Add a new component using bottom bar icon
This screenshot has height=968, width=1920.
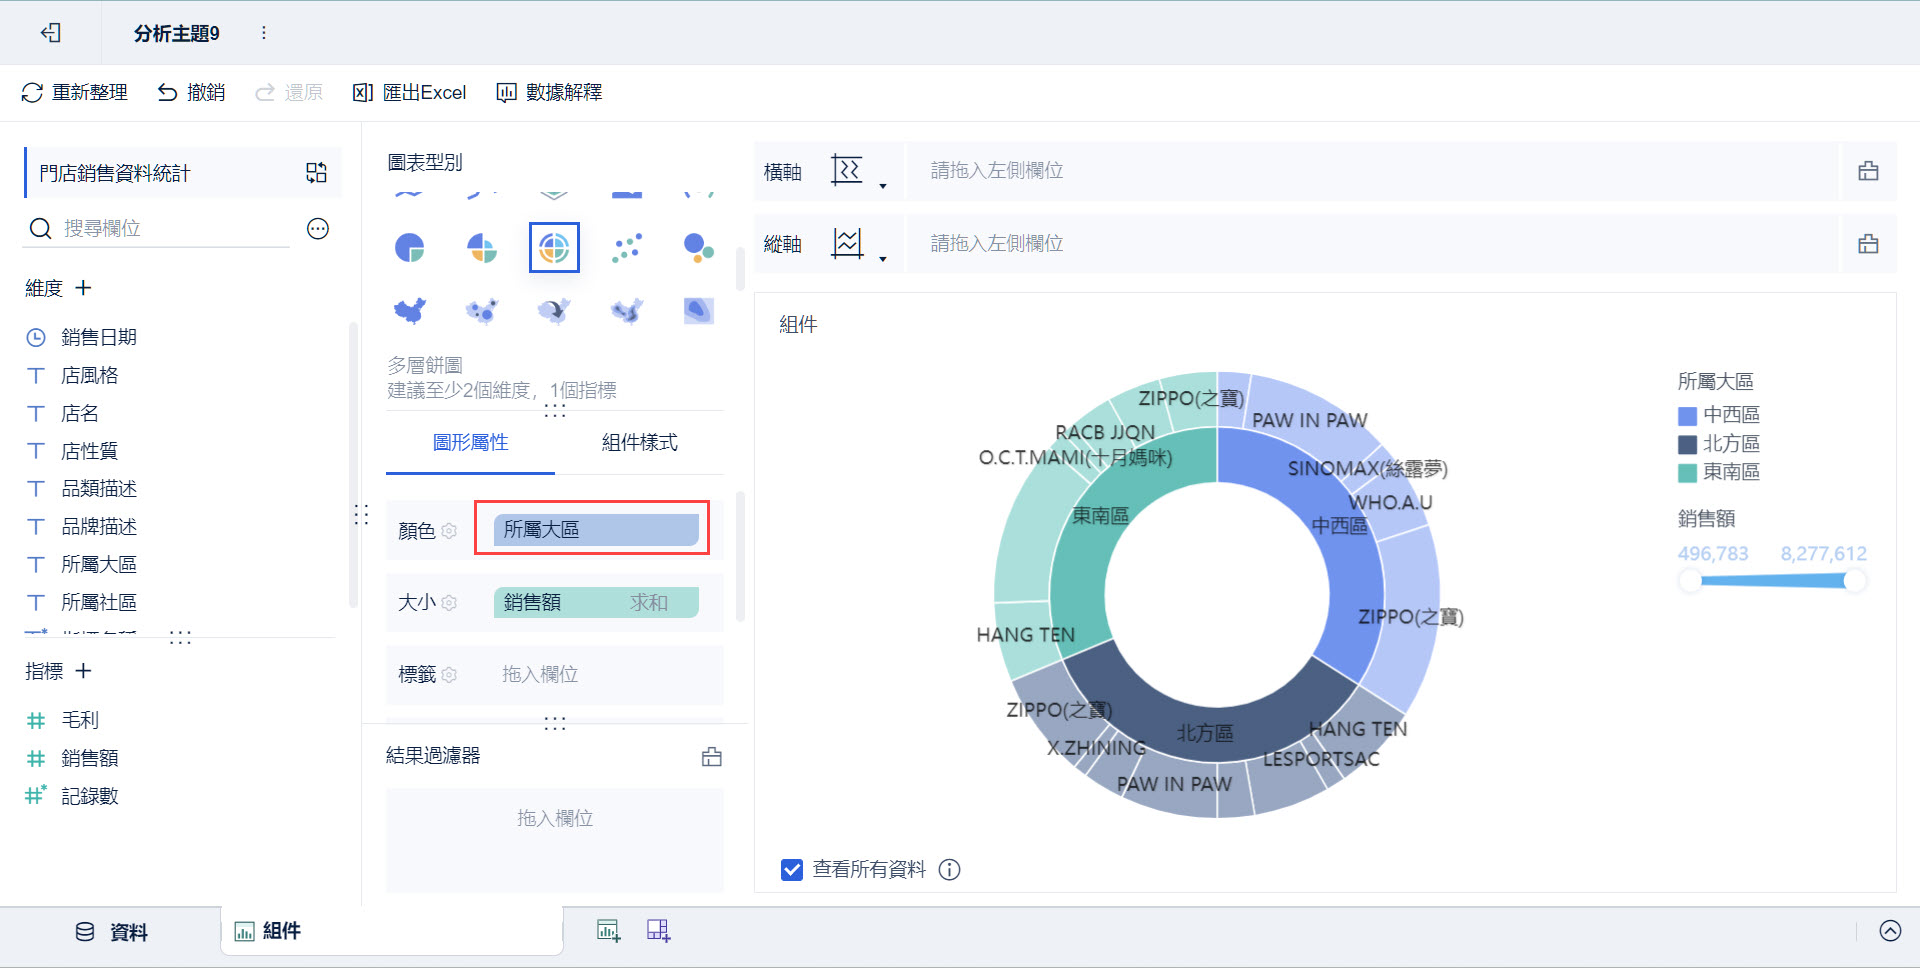point(608,931)
